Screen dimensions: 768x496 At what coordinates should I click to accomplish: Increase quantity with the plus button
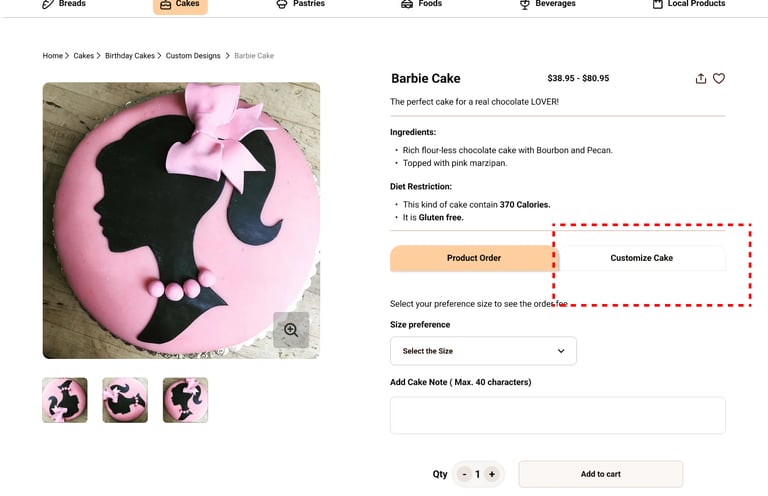coord(492,474)
